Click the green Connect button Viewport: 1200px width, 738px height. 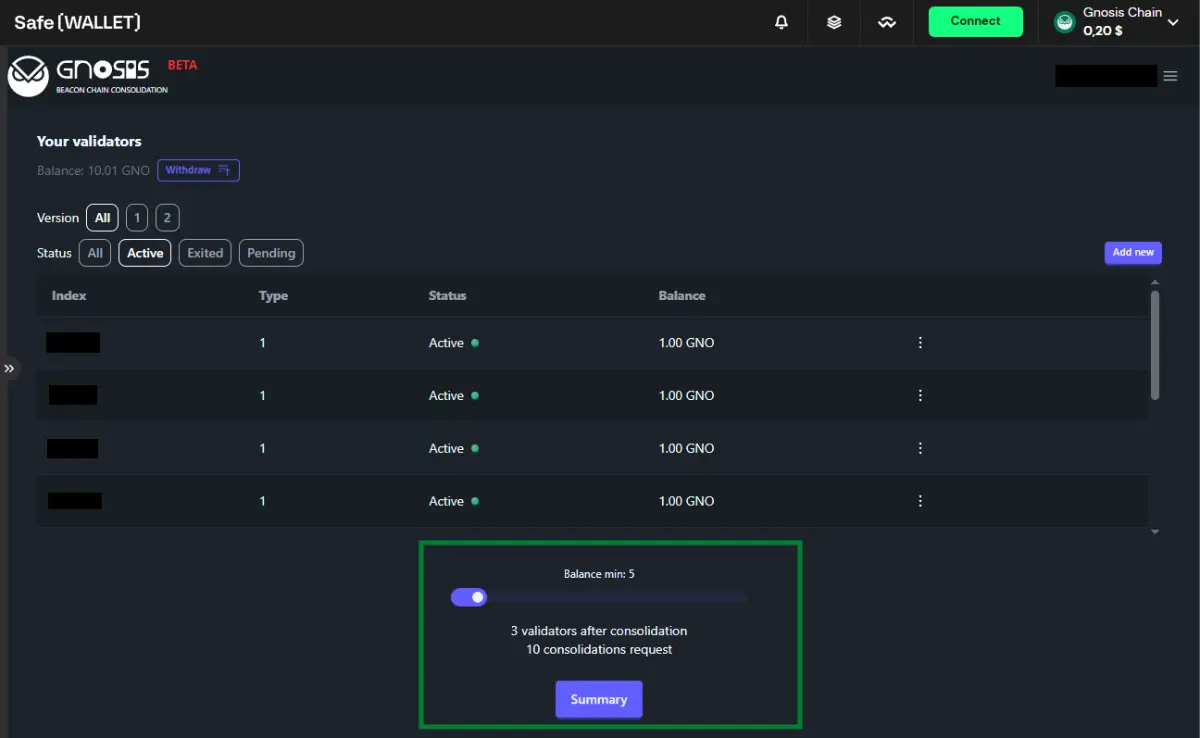click(x=975, y=21)
